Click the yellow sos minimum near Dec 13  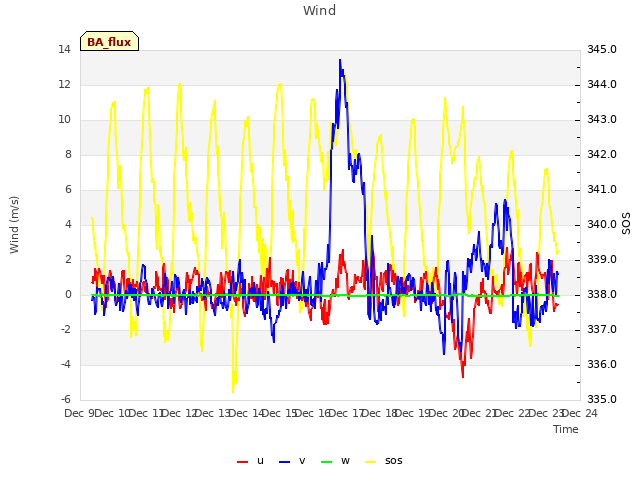click(x=233, y=391)
